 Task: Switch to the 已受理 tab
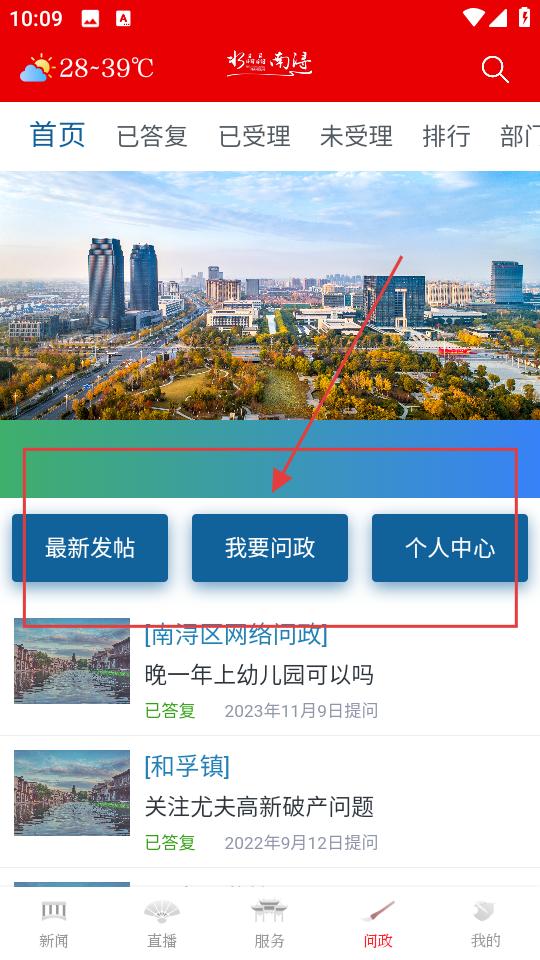(254, 136)
